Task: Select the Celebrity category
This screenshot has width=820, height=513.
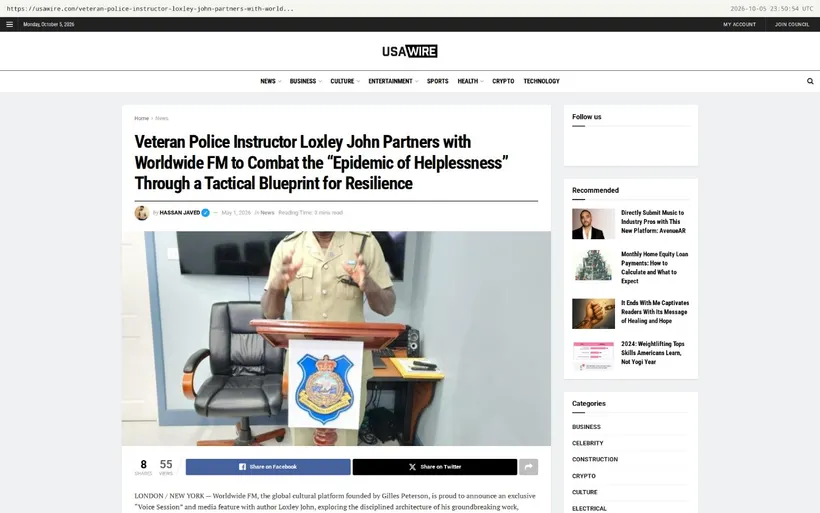Action: pyautogui.click(x=587, y=443)
